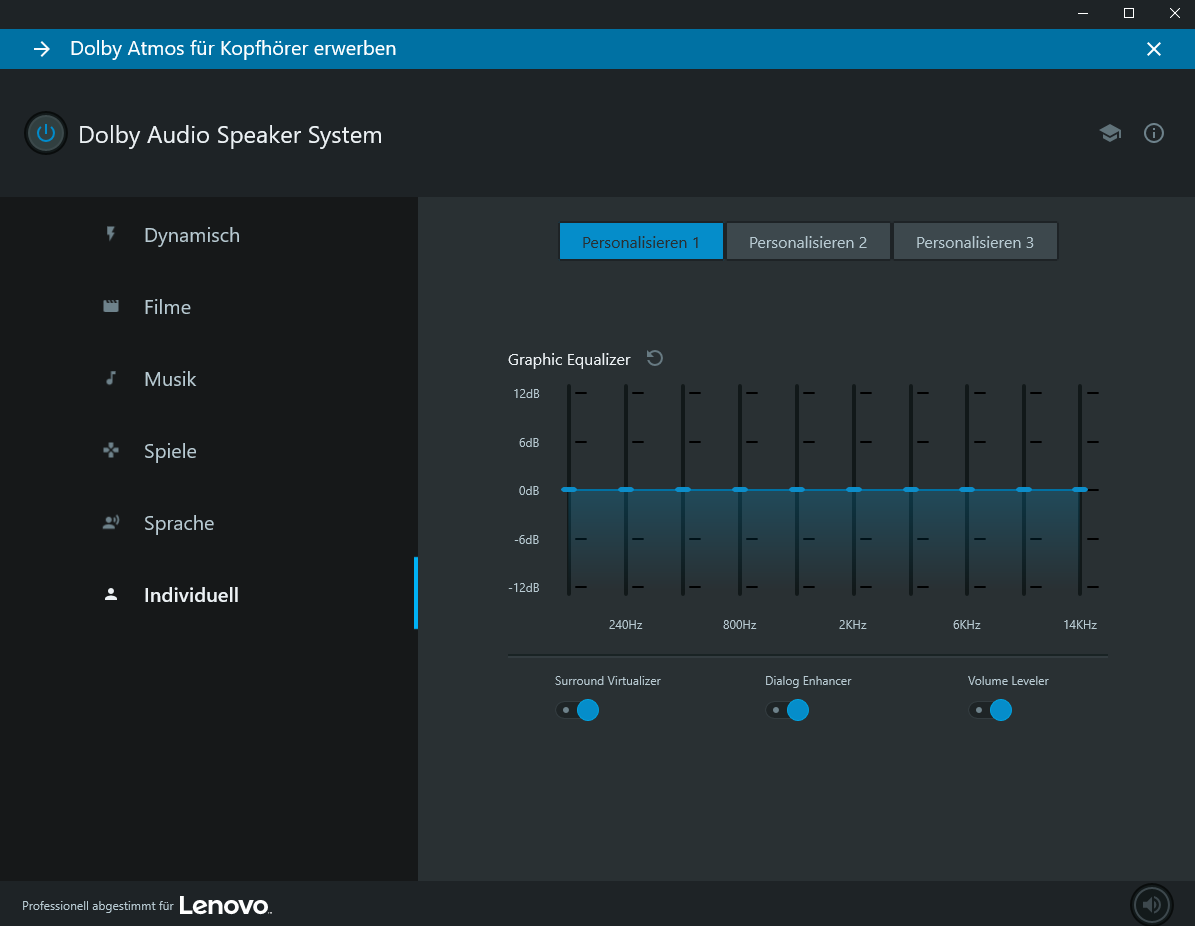
Task: Disable the Dialog Enhancer switch
Action: [787, 710]
